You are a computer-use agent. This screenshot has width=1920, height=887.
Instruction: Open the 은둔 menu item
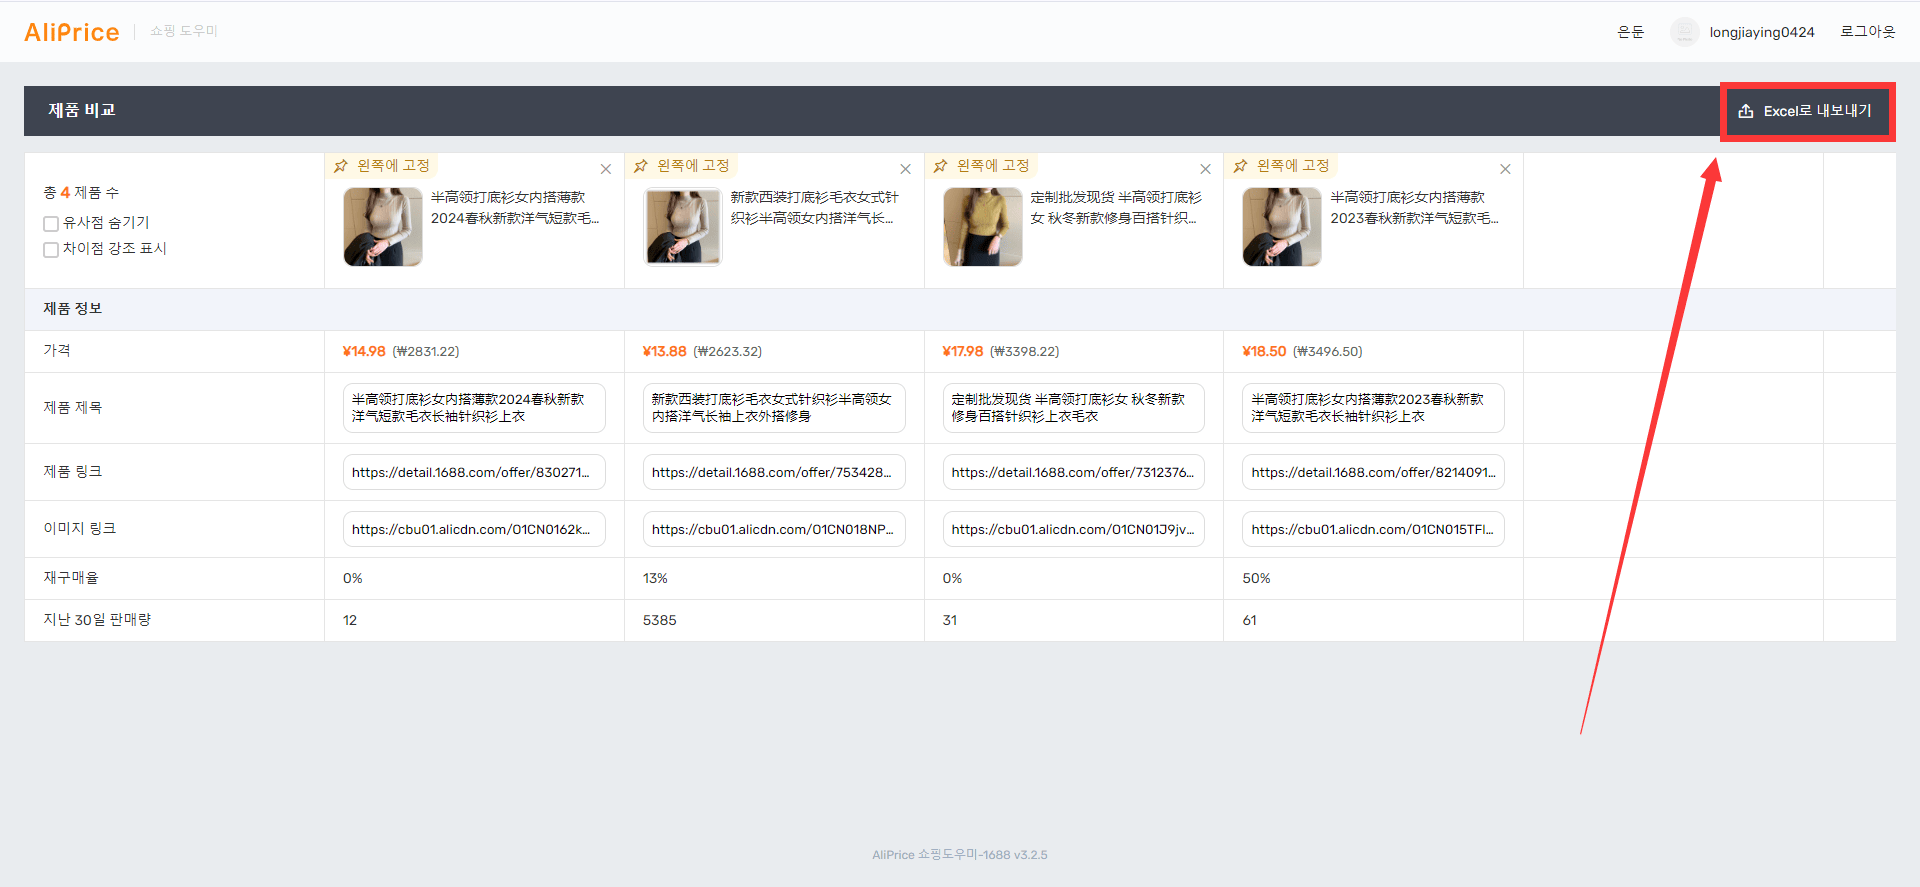[x=1631, y=32]
